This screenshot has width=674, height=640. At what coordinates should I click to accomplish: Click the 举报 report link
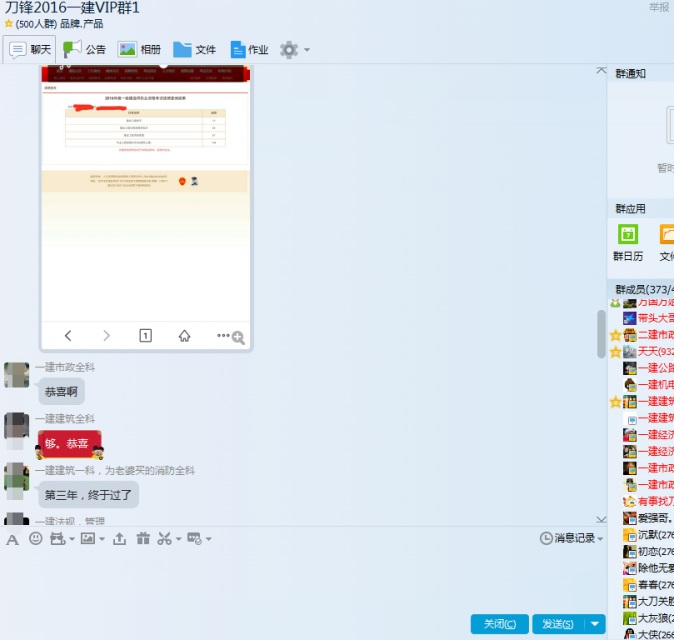coord(659,7)
